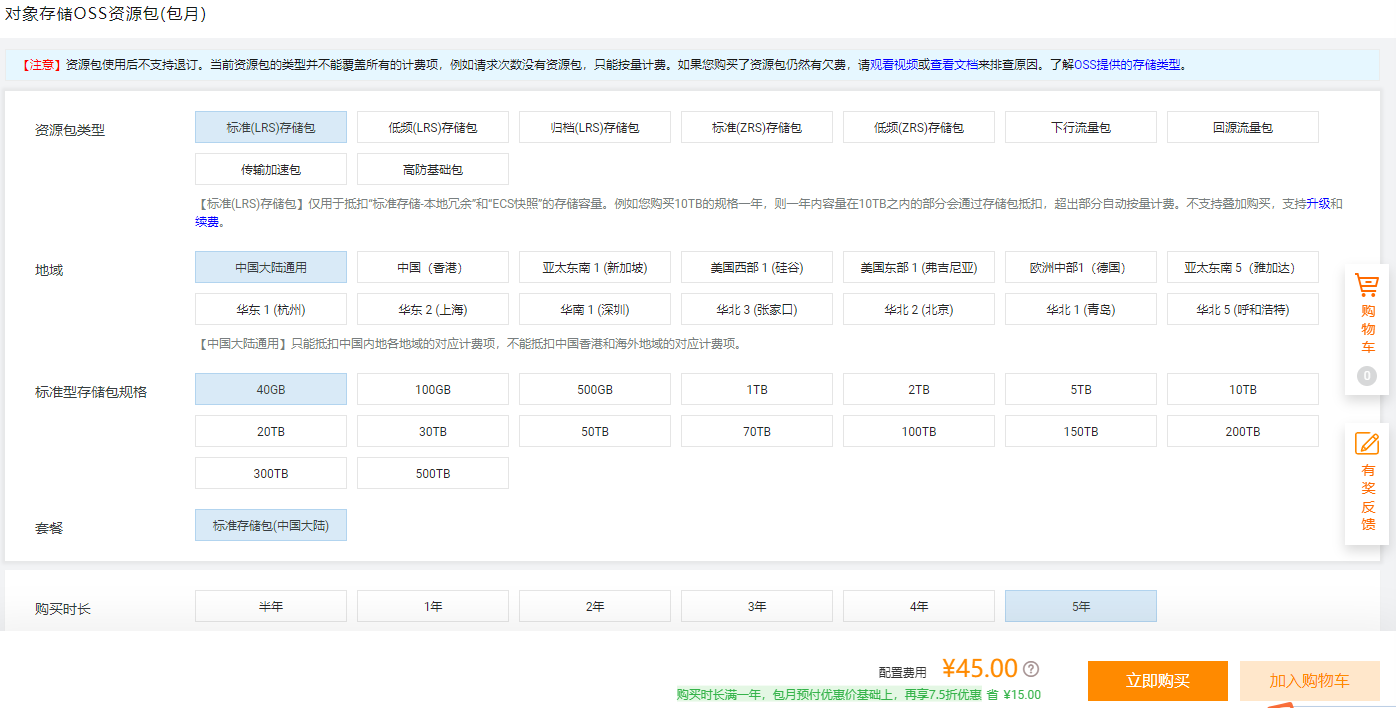Select the 归档(LRS)存储包 package type
The height and width of the screenshot is (708, 1396).
[594, 127]
